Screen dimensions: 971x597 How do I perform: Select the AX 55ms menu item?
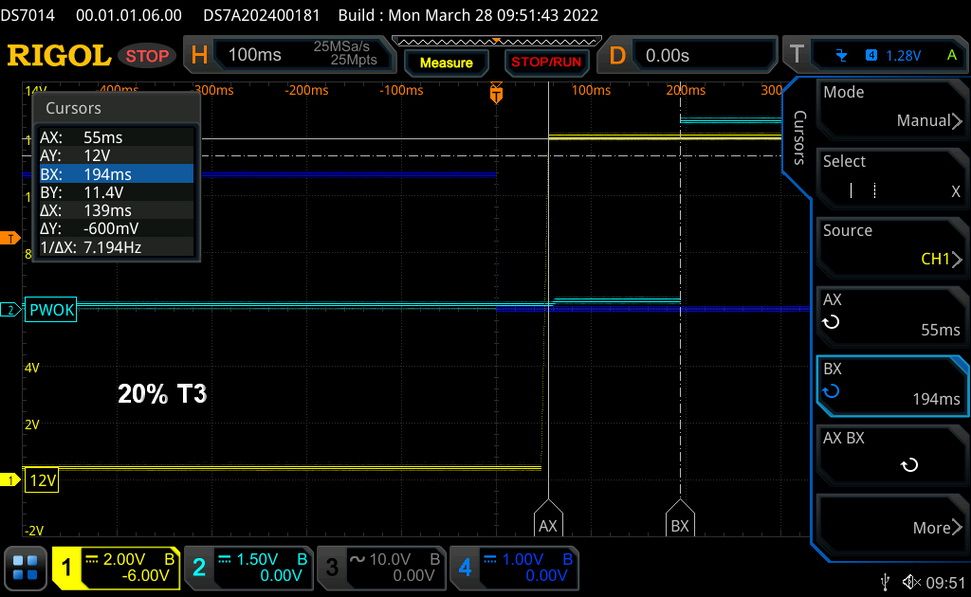891,315
